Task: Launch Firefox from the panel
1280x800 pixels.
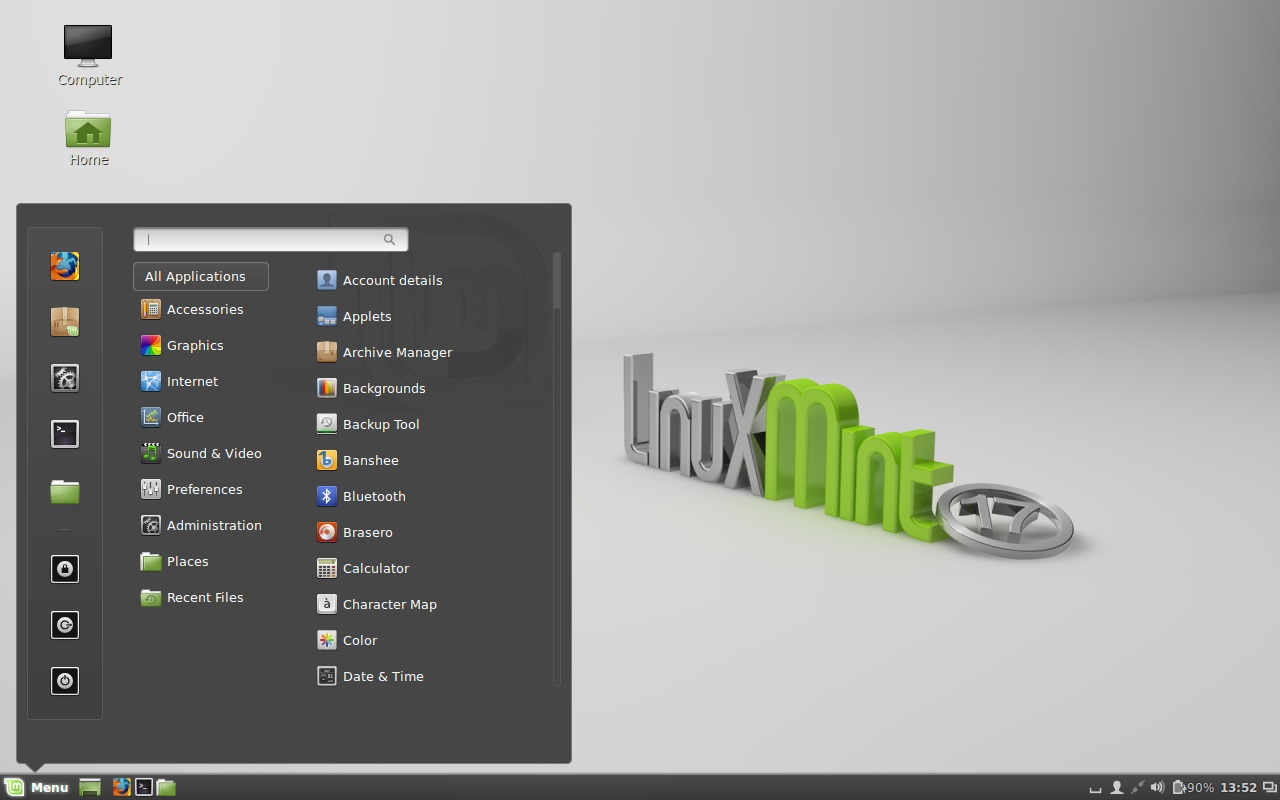Action: click(122, 787)
